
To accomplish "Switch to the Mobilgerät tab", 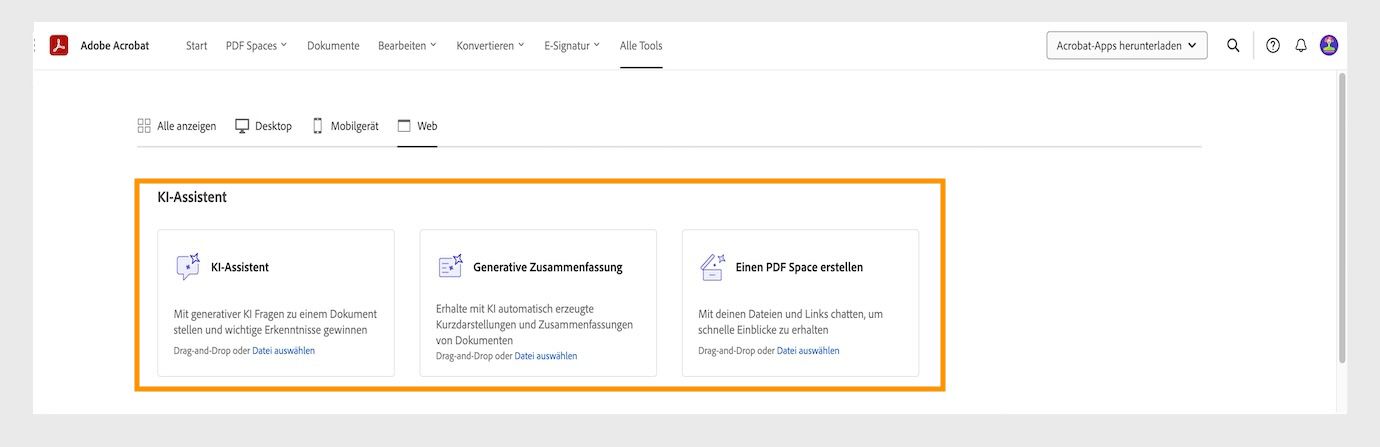I will (x=346, y=126).
